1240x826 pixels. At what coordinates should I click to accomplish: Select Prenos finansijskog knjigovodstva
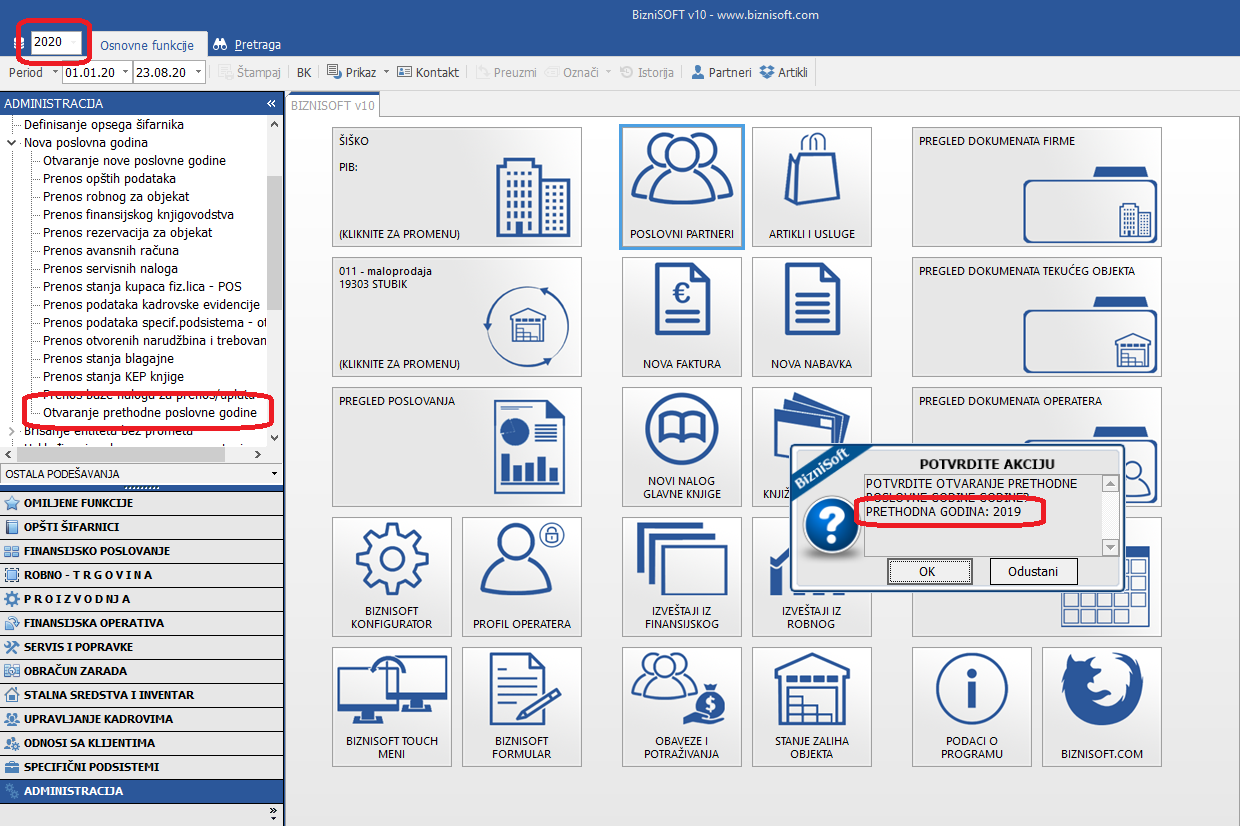click(138, 215)
